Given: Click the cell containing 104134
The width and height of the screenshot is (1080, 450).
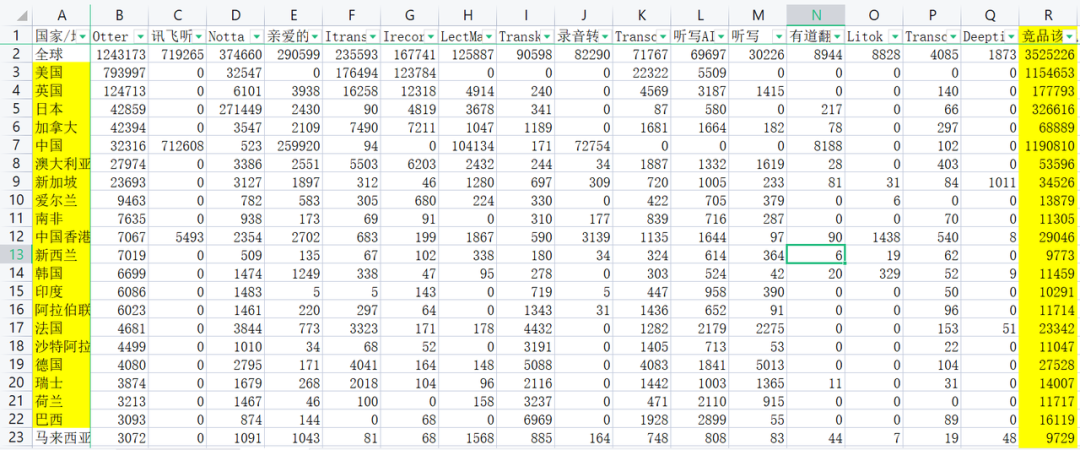Looking at the screenshot, I should (x=468, y=145).
